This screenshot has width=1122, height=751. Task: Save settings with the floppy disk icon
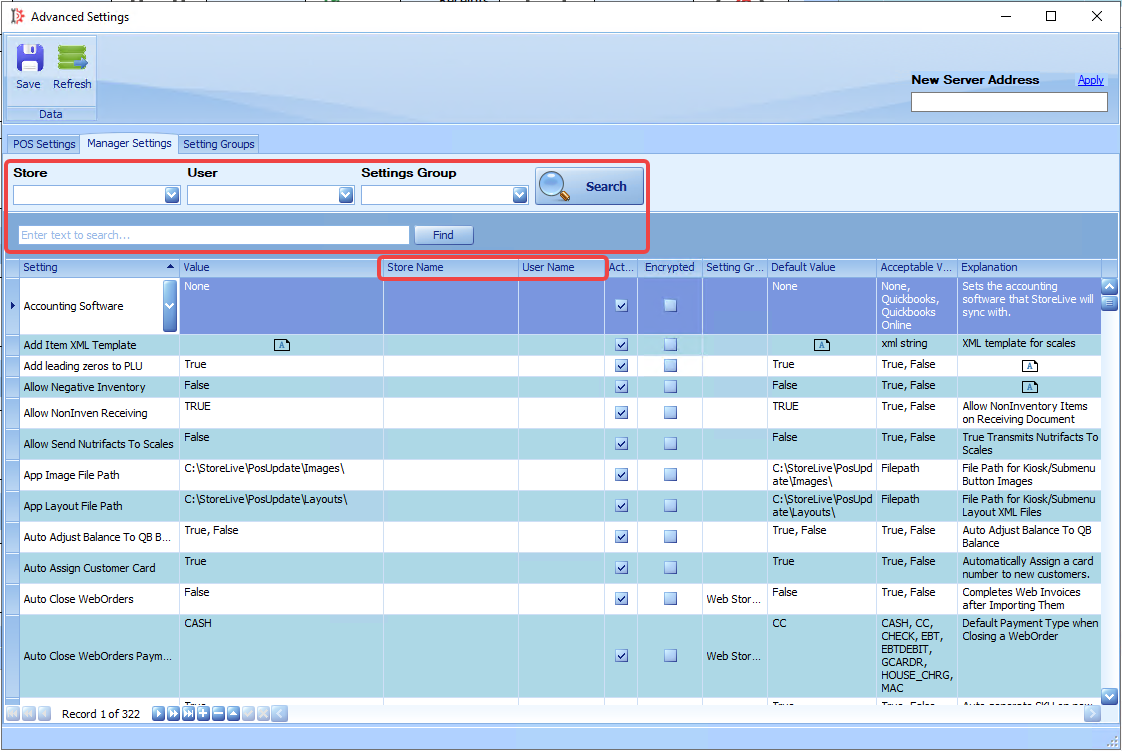[29, 67]
